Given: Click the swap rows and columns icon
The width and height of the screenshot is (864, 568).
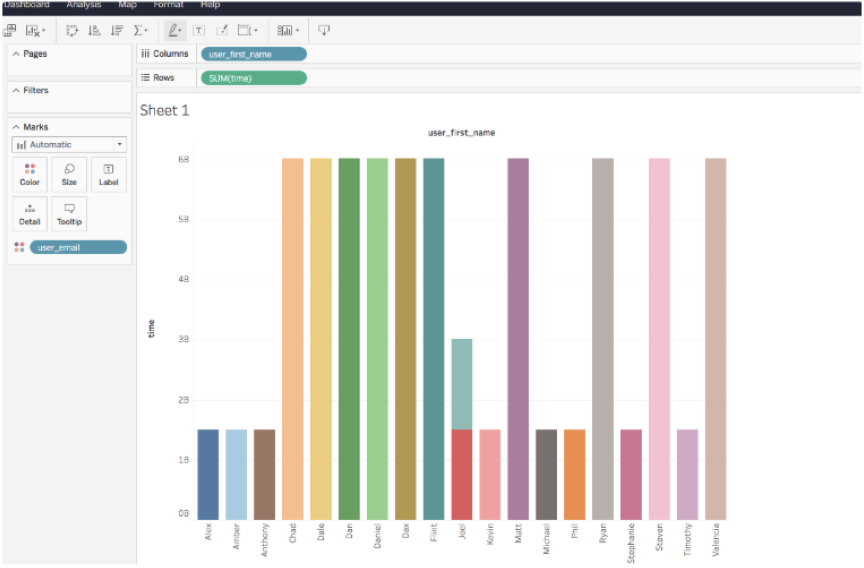Looking at the screenshot, I should (72, 30).
